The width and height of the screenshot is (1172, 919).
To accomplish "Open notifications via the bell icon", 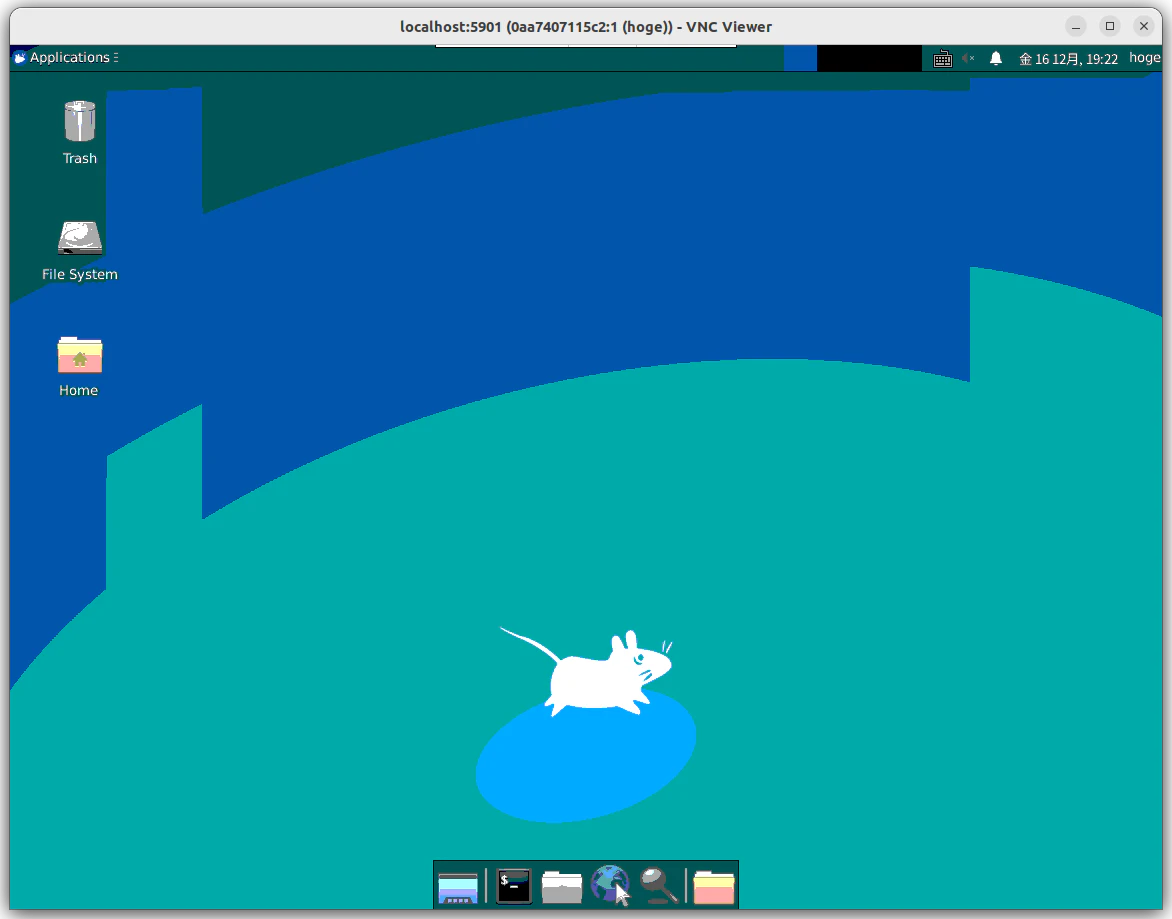I will coord(996,58).
